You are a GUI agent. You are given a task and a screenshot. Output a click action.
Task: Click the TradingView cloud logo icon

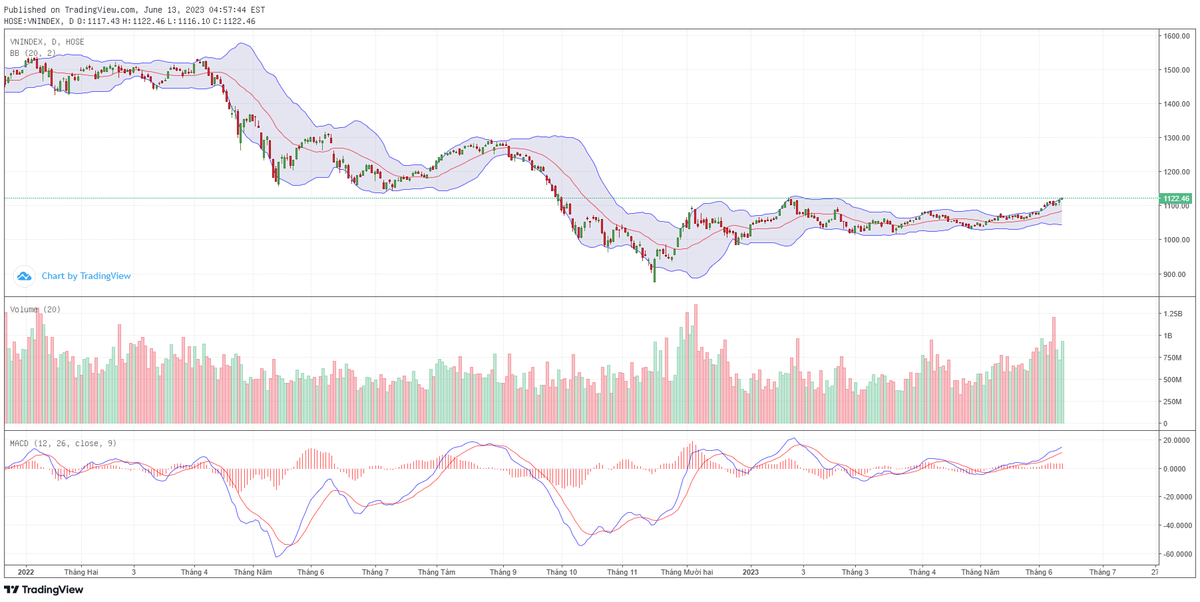click(x=24, y=276)
